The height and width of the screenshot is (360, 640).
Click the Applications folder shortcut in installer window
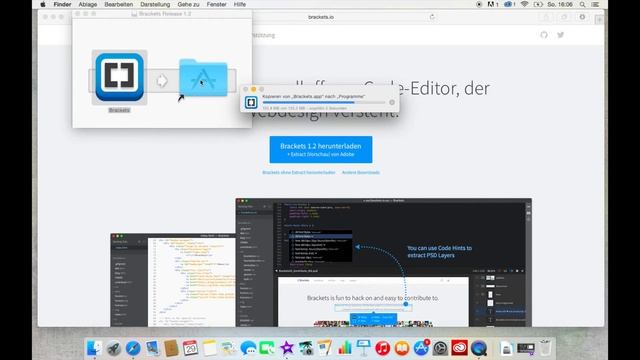point(203,78)
